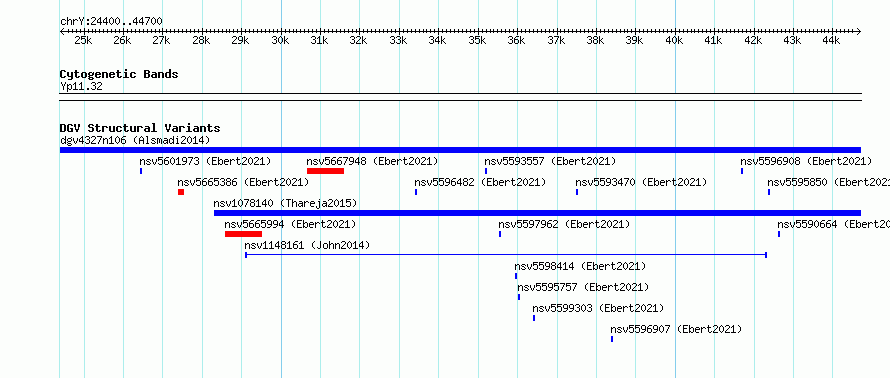Select the red nsv5667948 variant bar
This screenshot has height=378, width=890.
[325, 171]
